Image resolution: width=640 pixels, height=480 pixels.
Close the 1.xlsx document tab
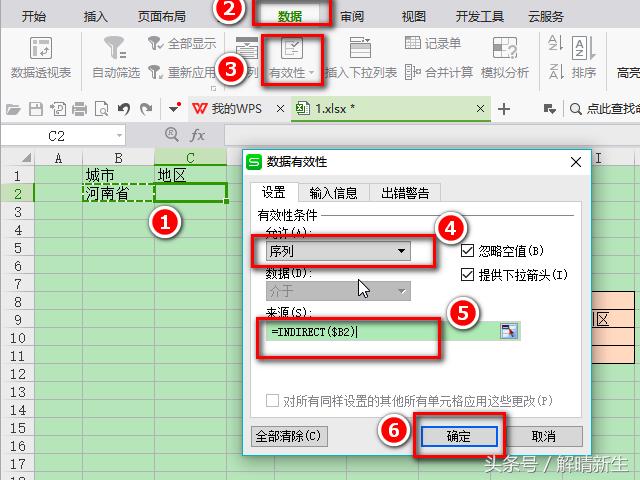[x=480, y=109]
